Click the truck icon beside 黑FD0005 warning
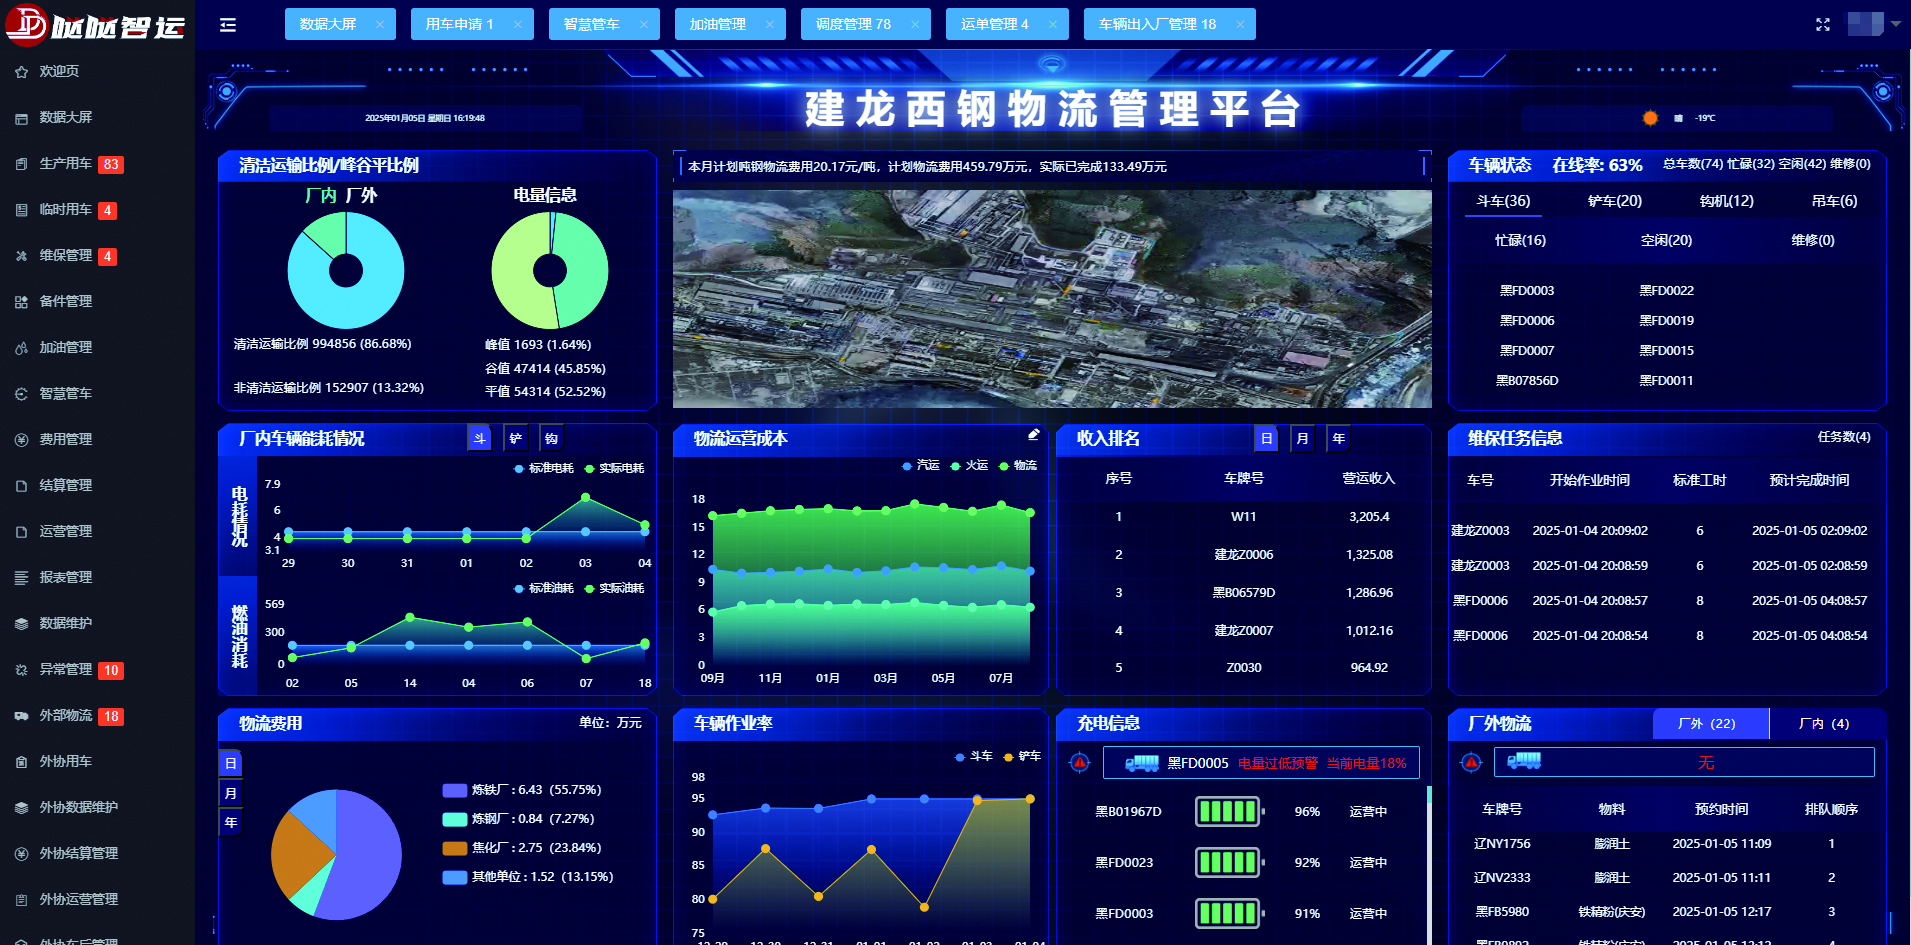 pyautogui.click(x=1141, y=763)
